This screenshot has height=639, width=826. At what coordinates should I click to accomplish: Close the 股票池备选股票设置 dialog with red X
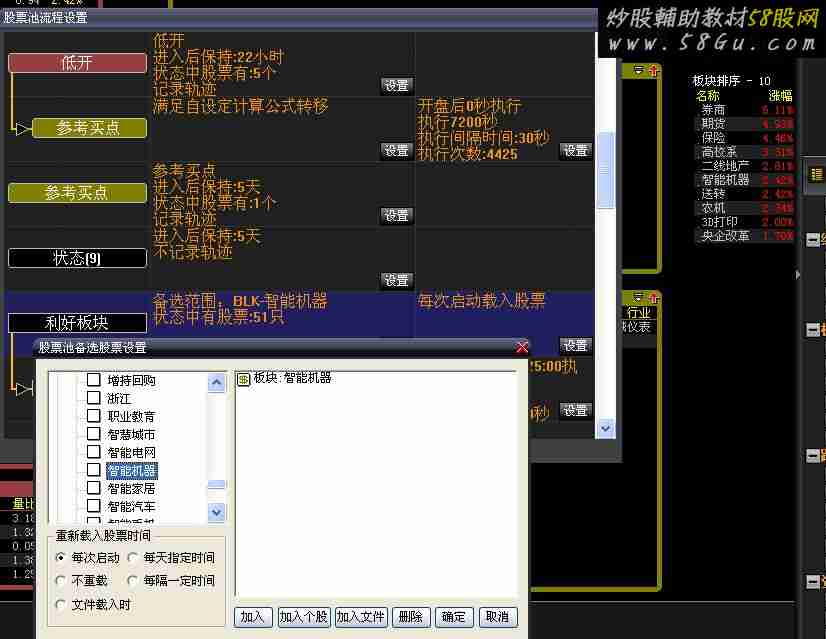click(x=522, y=348)
